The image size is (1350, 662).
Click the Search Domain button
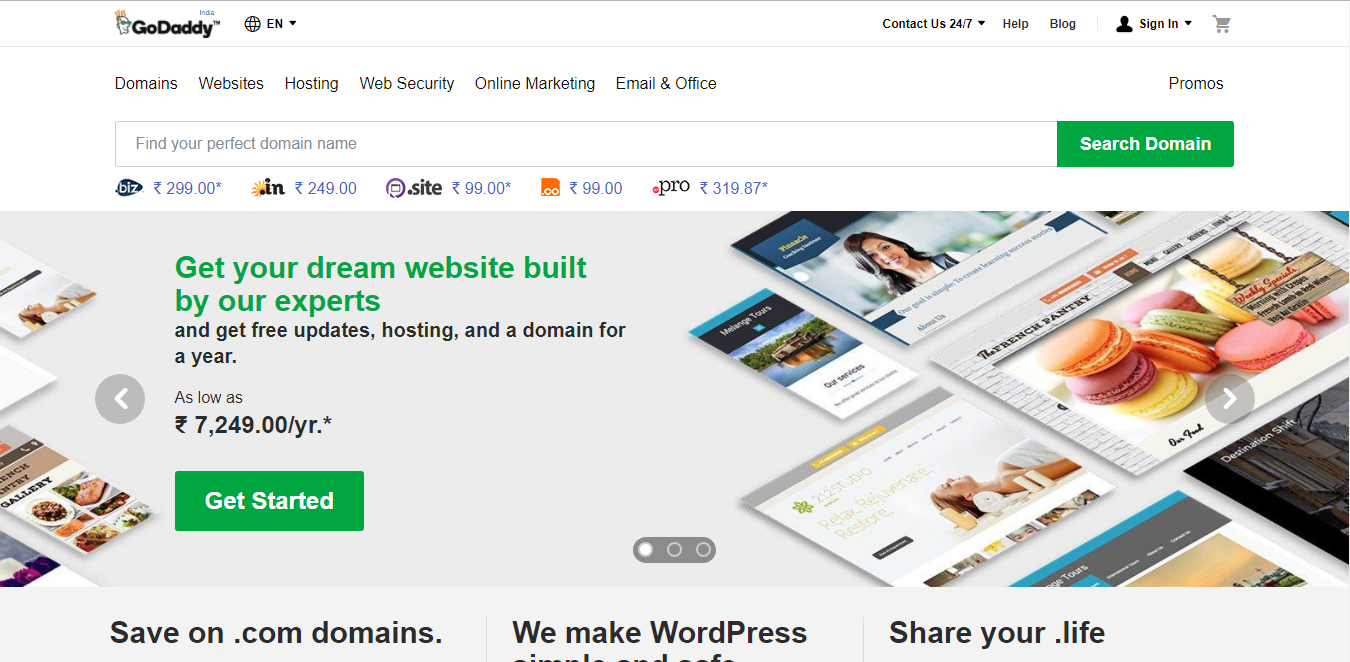[x=1145, y=144]
